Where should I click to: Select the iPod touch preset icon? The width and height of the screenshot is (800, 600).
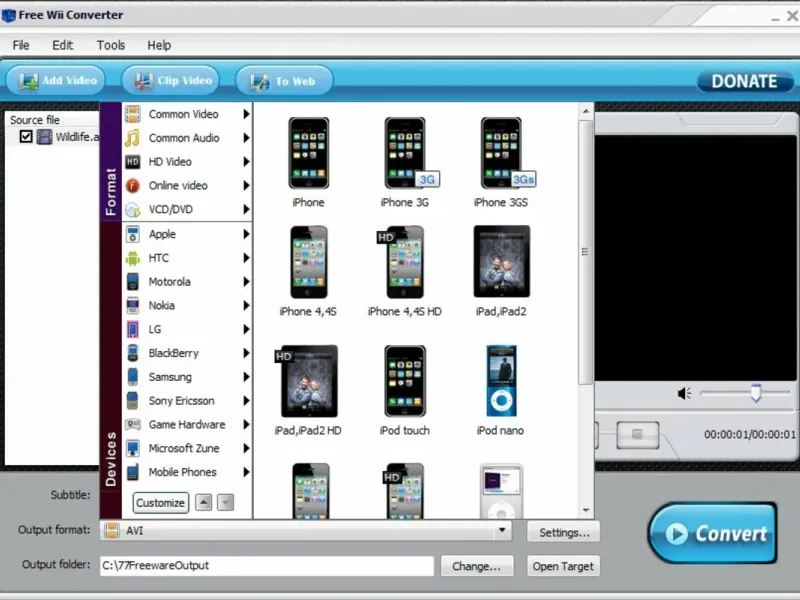point(405,381)
